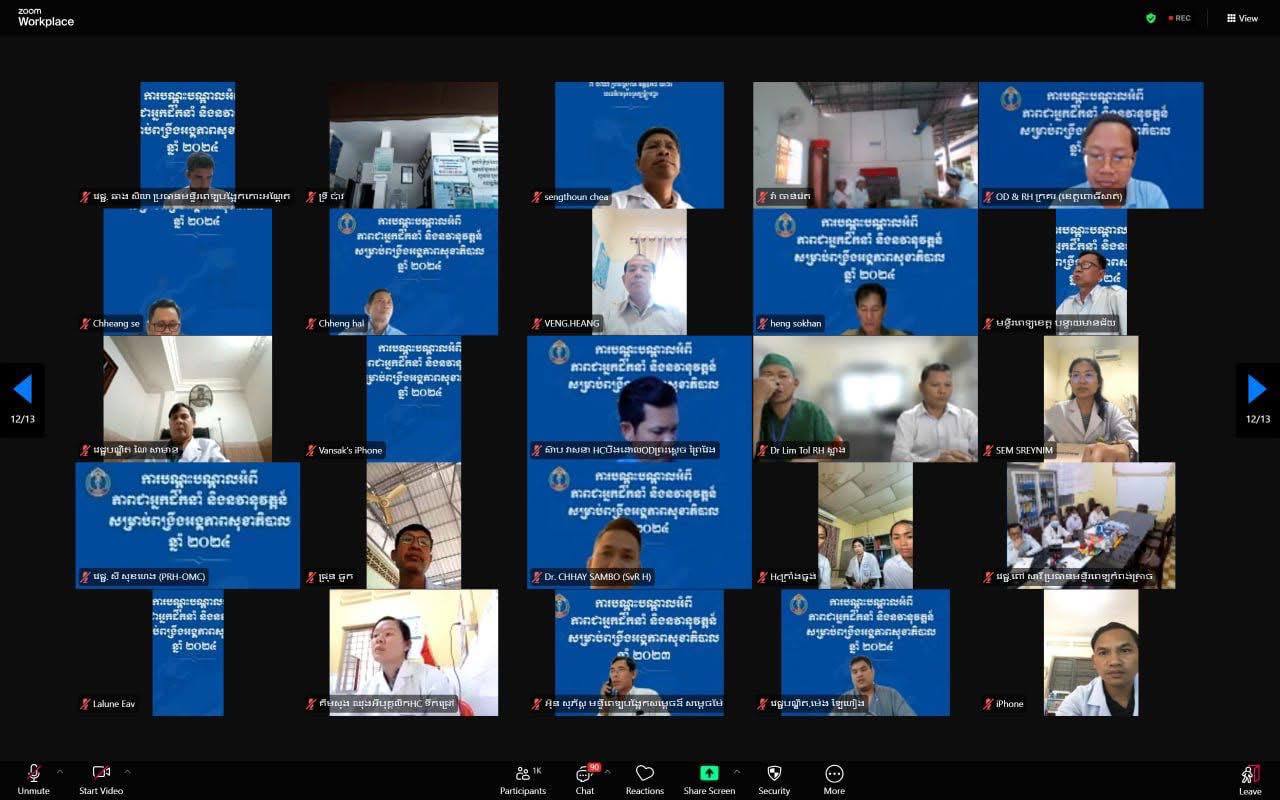Expand video options arrow beside Start Video
This screenshot has width=1280, height=800.
pyautogui.click(x=128, y=771)
